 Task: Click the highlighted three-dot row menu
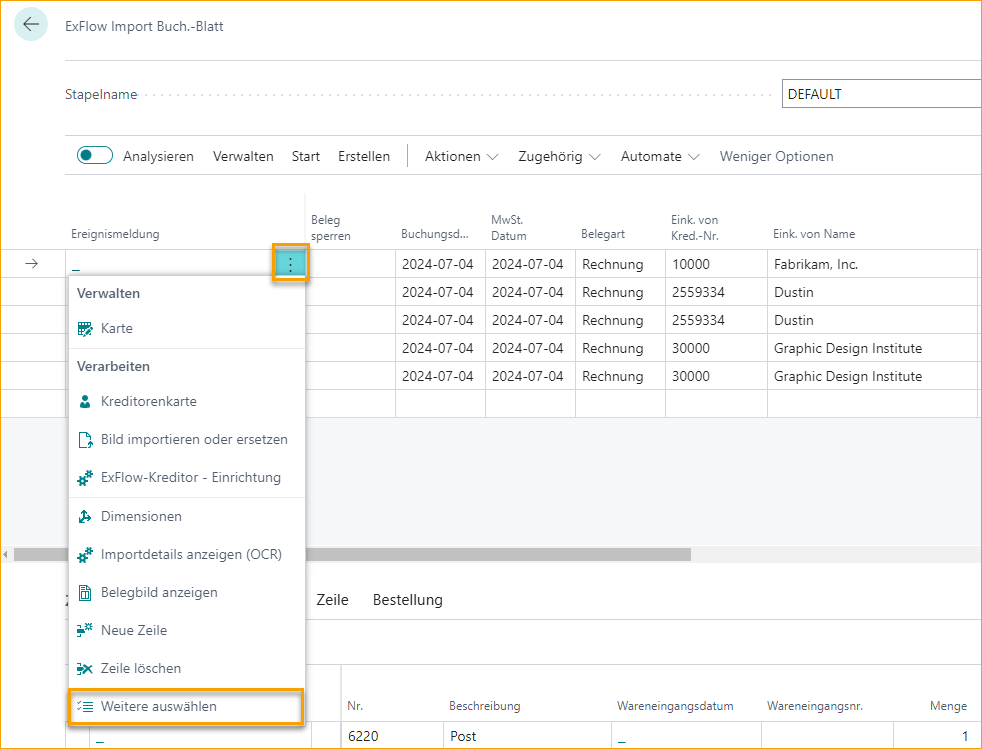[291, 263]
